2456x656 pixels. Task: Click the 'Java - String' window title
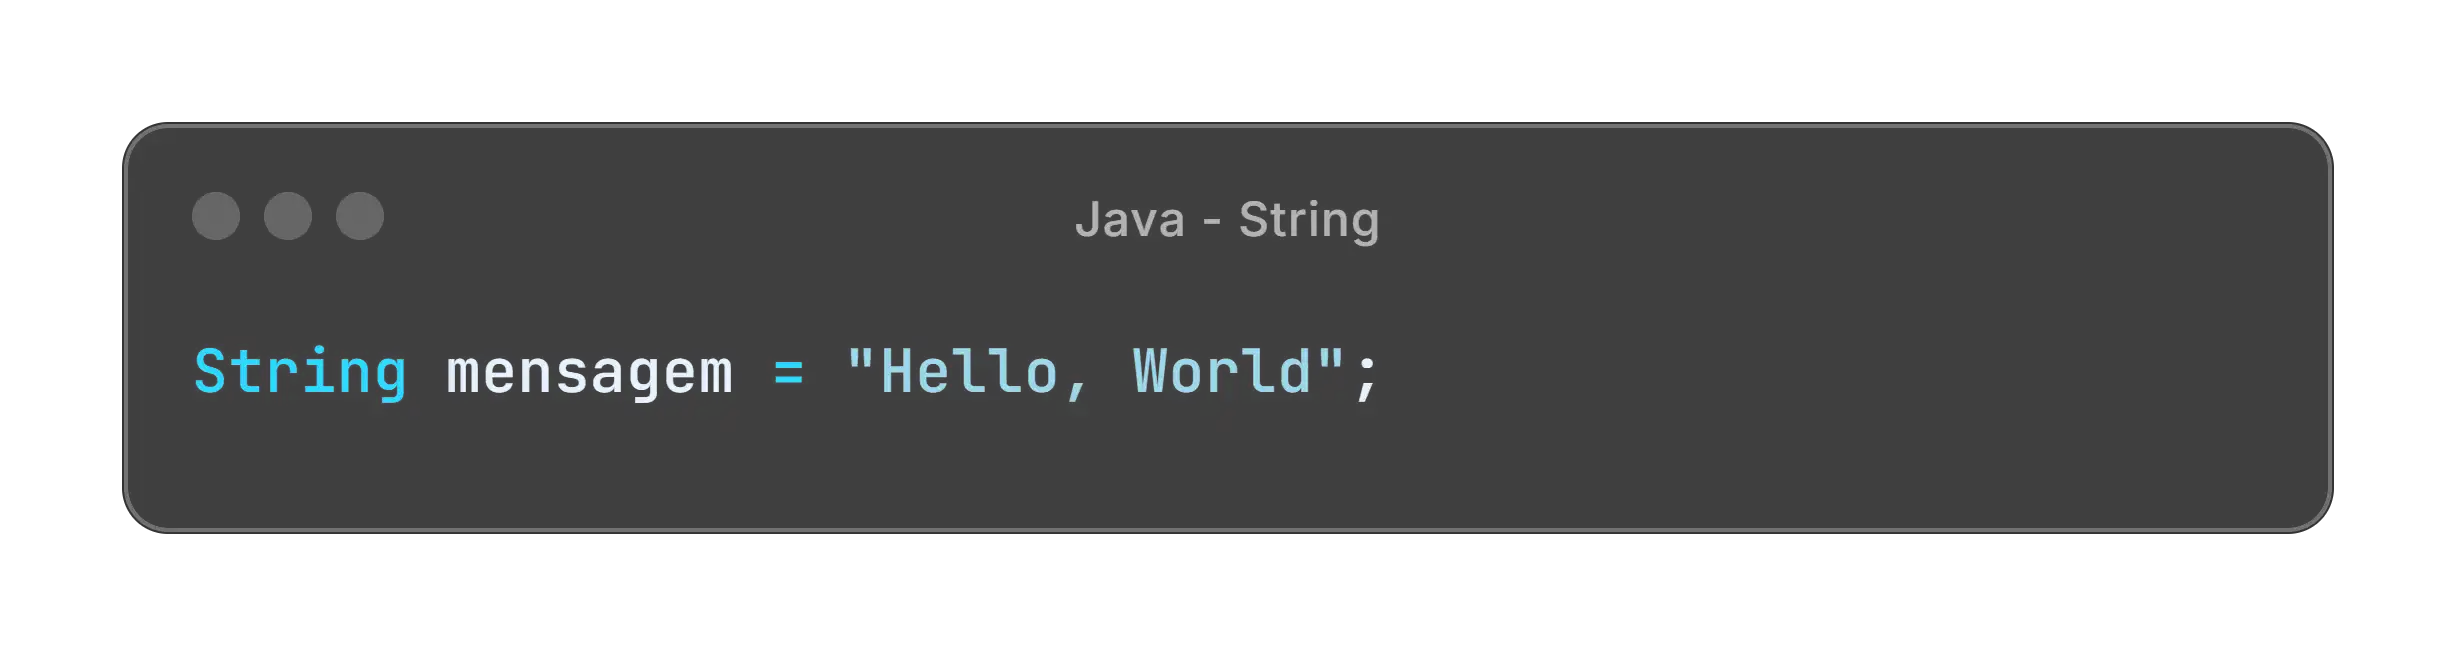(x=1227, y=220)
